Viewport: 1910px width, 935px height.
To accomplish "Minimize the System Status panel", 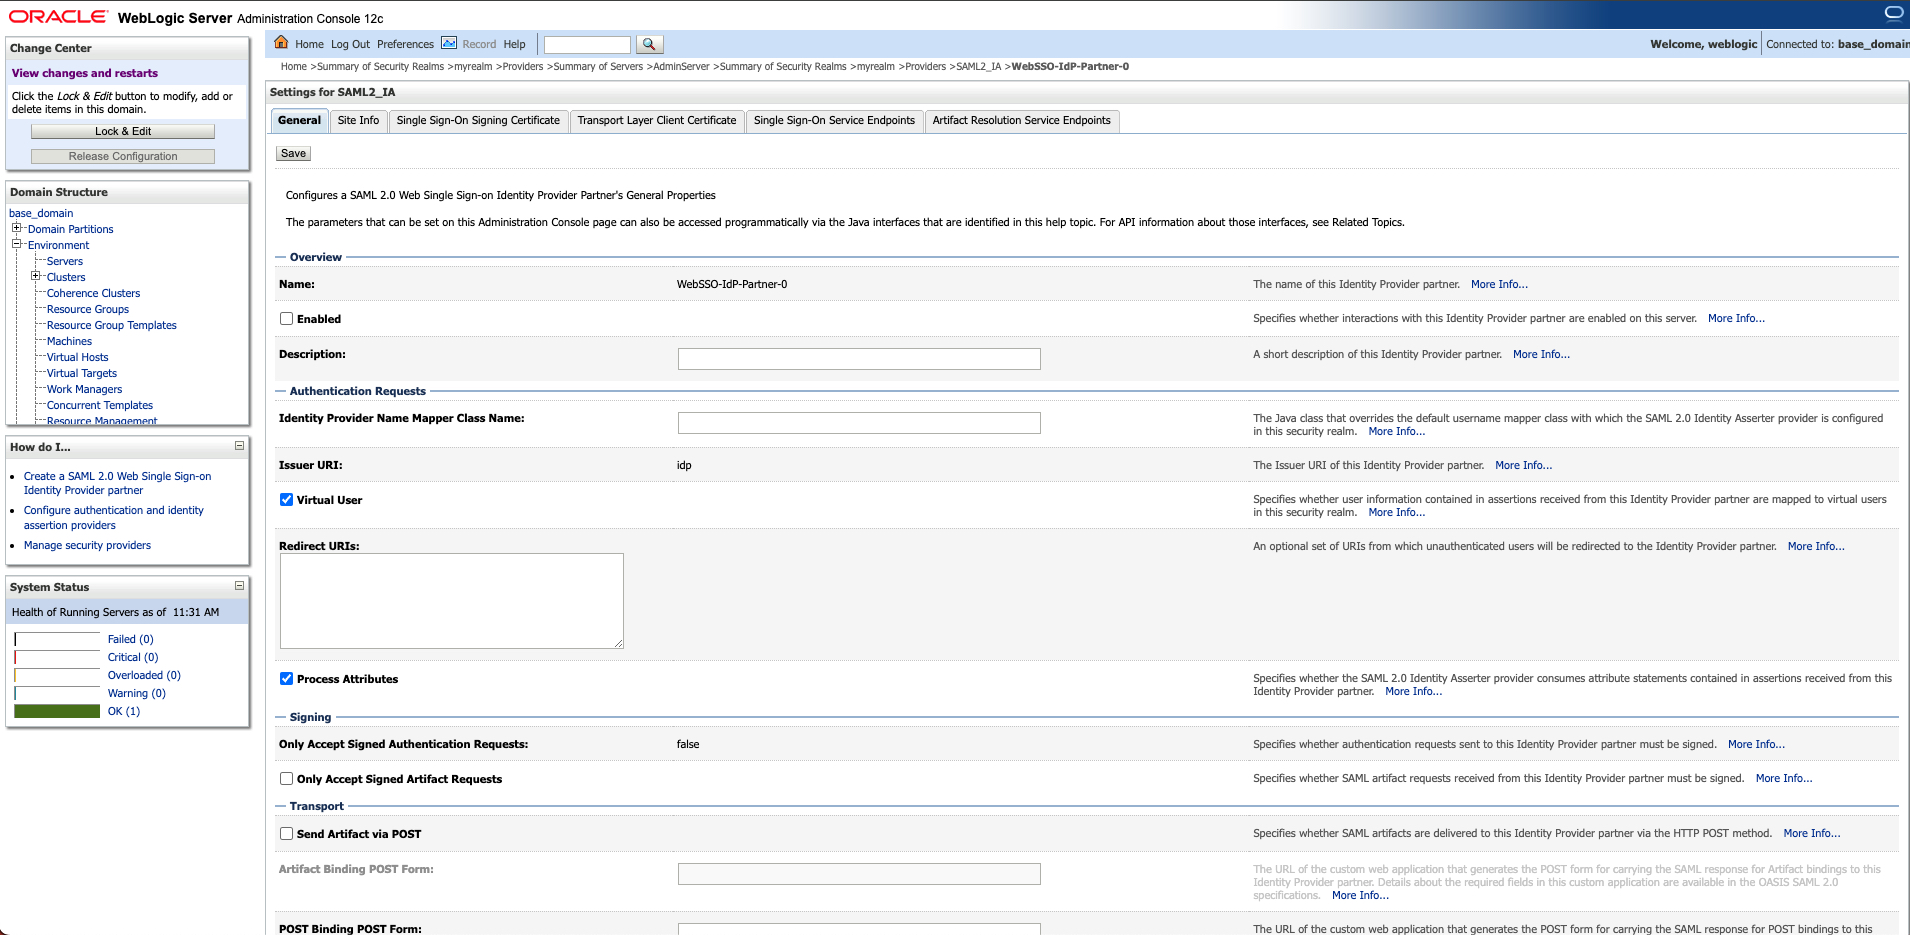I will [239, 586].
